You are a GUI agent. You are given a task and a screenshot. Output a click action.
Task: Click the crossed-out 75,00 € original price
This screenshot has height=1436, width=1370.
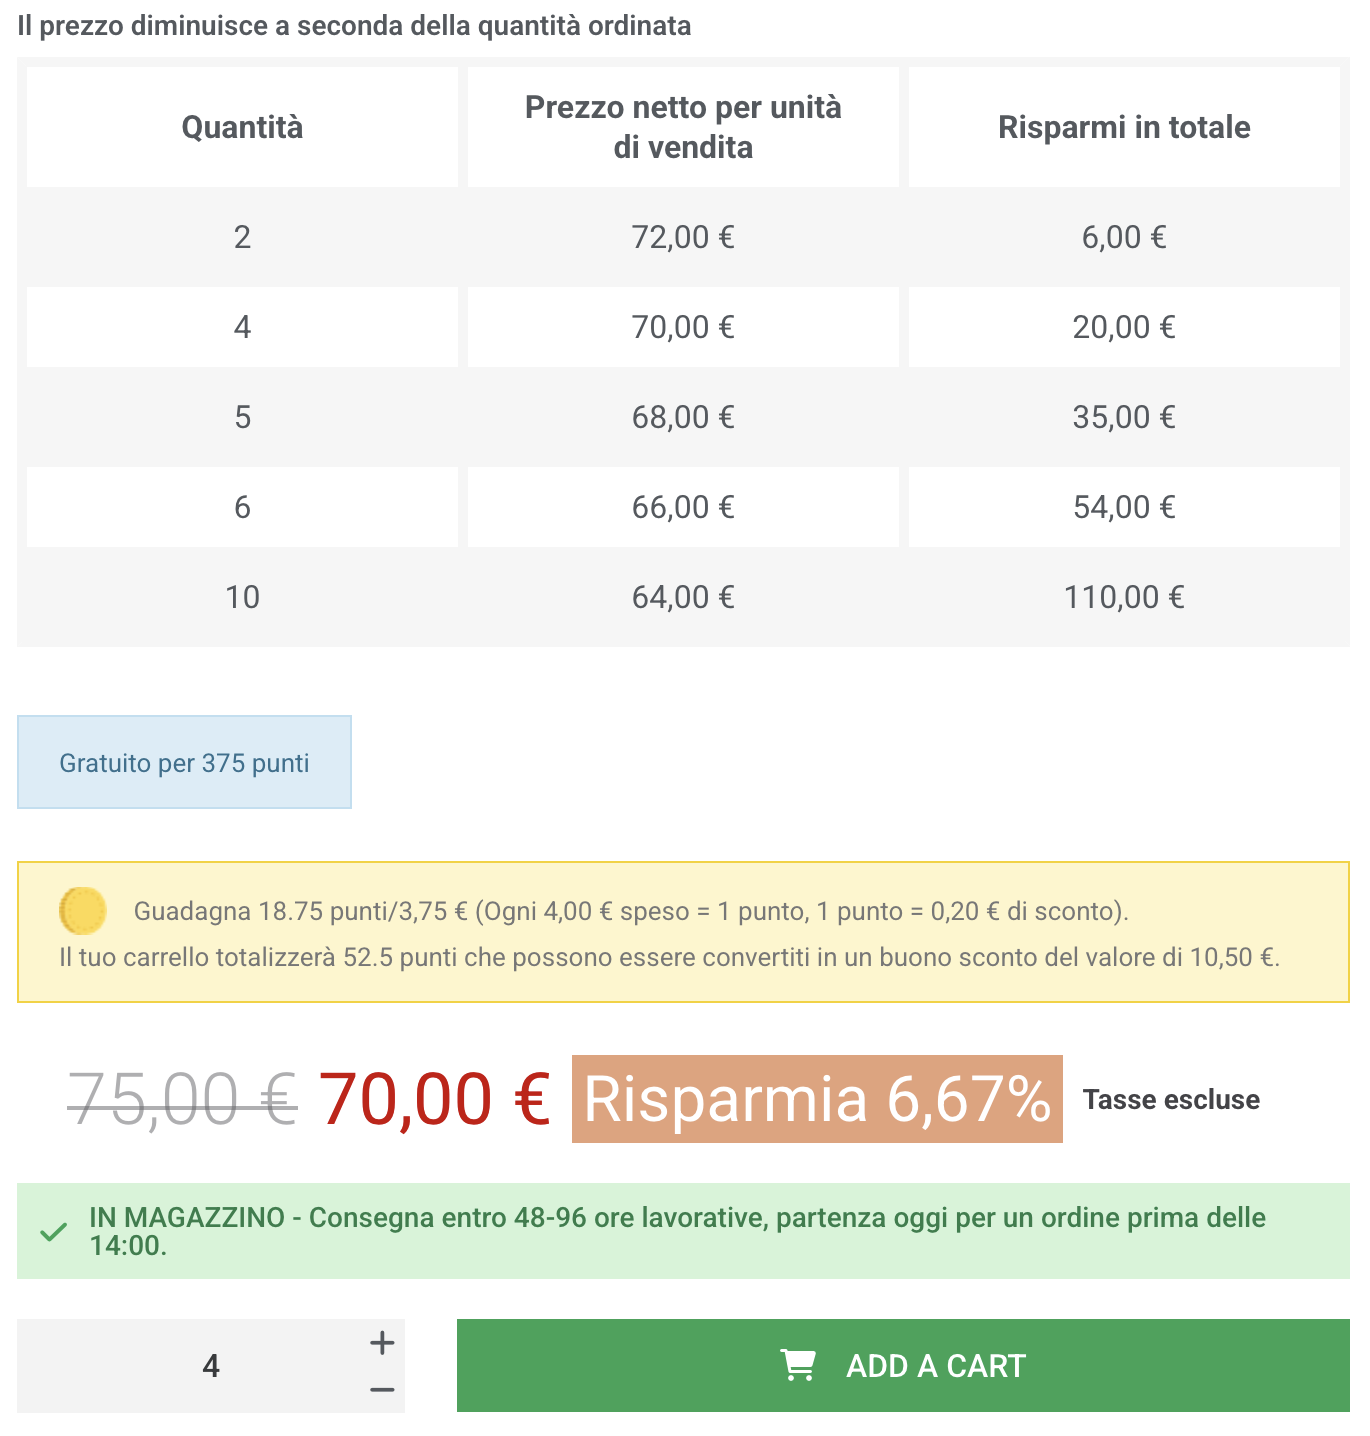178,1100
